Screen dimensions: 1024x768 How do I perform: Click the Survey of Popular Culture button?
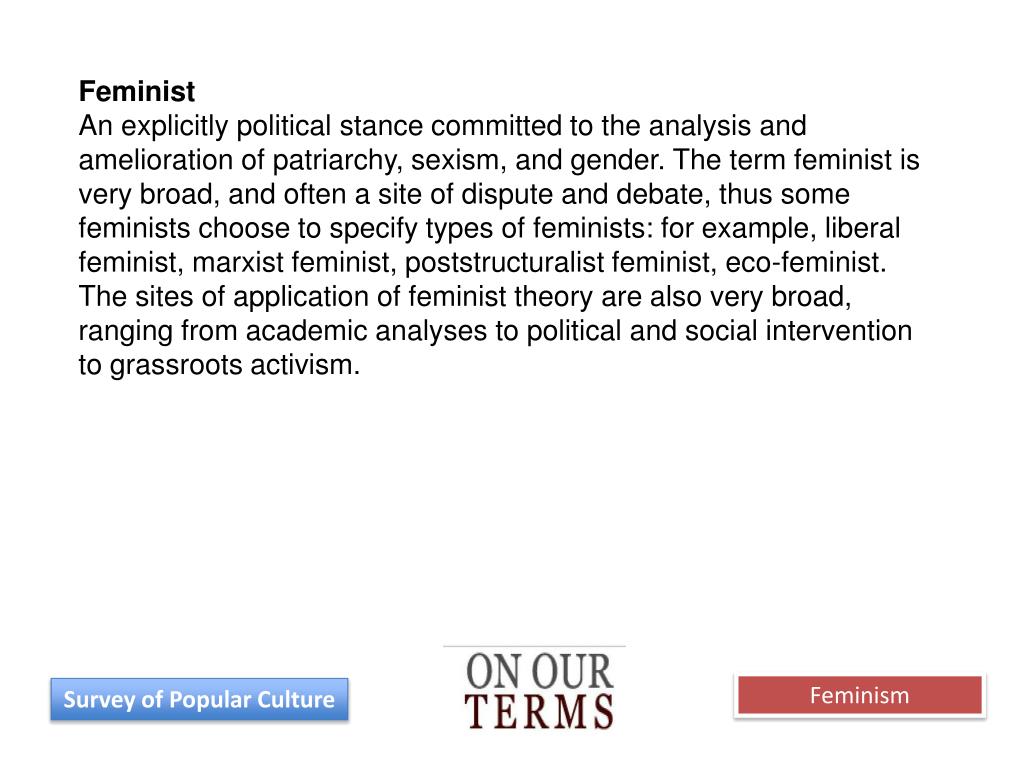(x=199, y=699)
